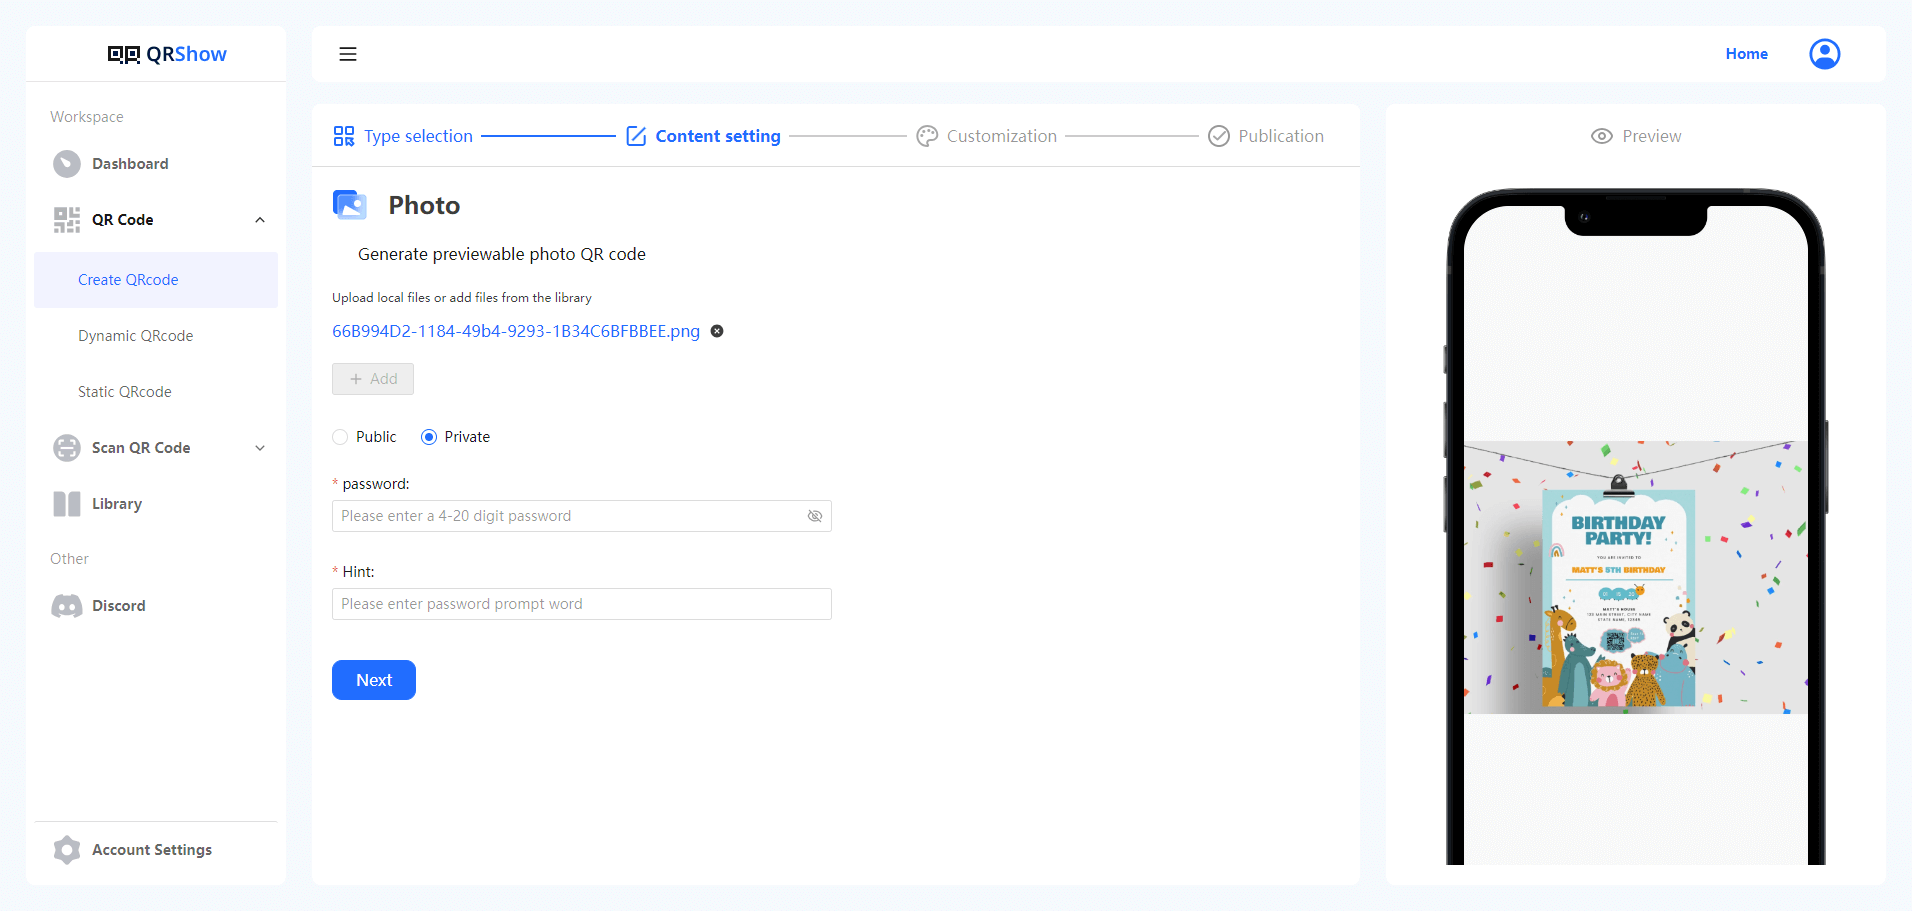
Task: Expand the Scan QR Code section
Action: 260,448
